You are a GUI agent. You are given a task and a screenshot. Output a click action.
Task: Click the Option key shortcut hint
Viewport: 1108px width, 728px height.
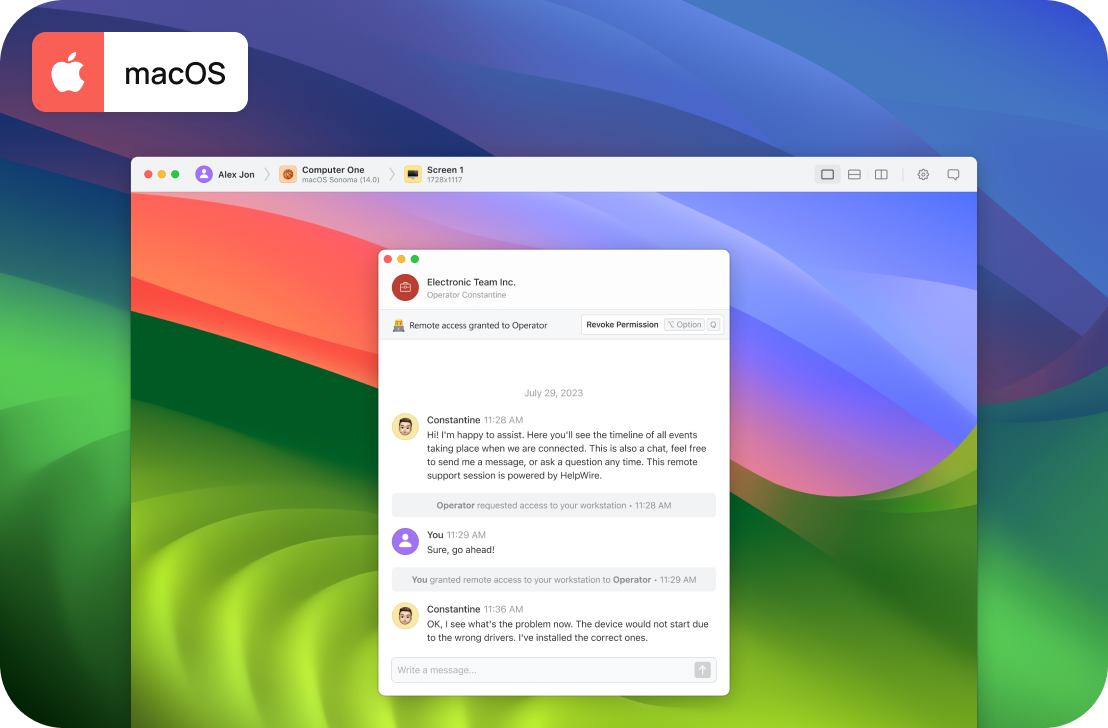[x=685, y=324]
